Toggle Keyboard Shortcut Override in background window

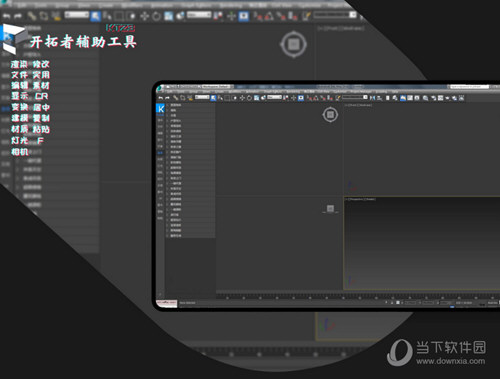[244, 16]
